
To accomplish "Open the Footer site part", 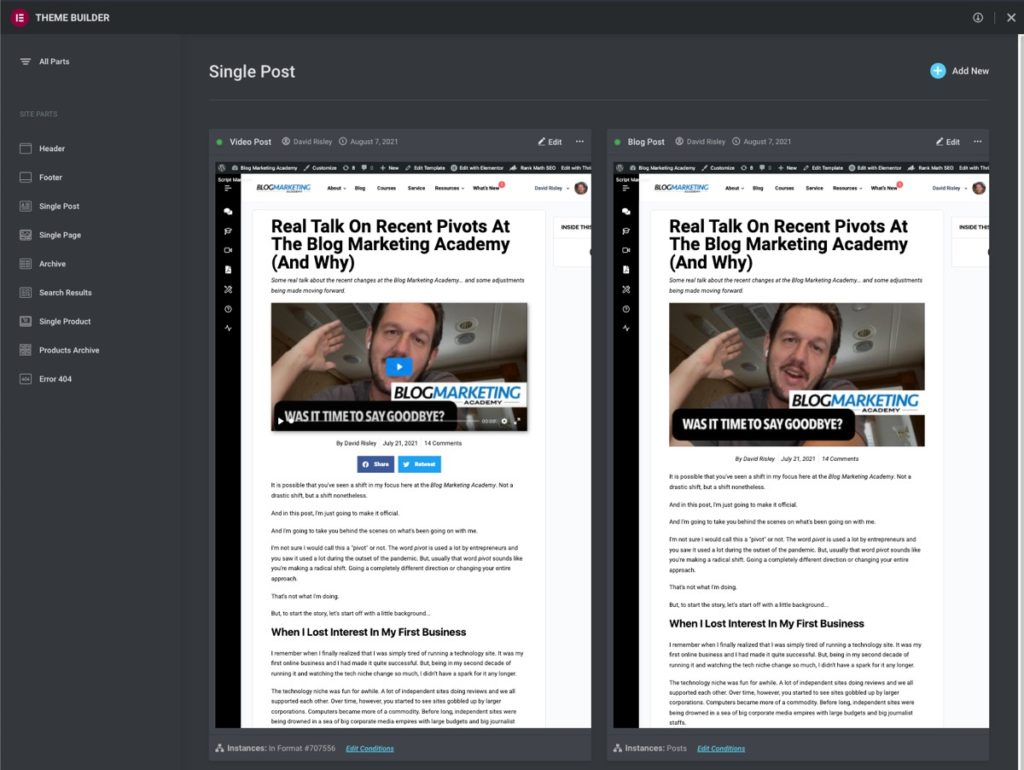I will [x=50, y=177].
